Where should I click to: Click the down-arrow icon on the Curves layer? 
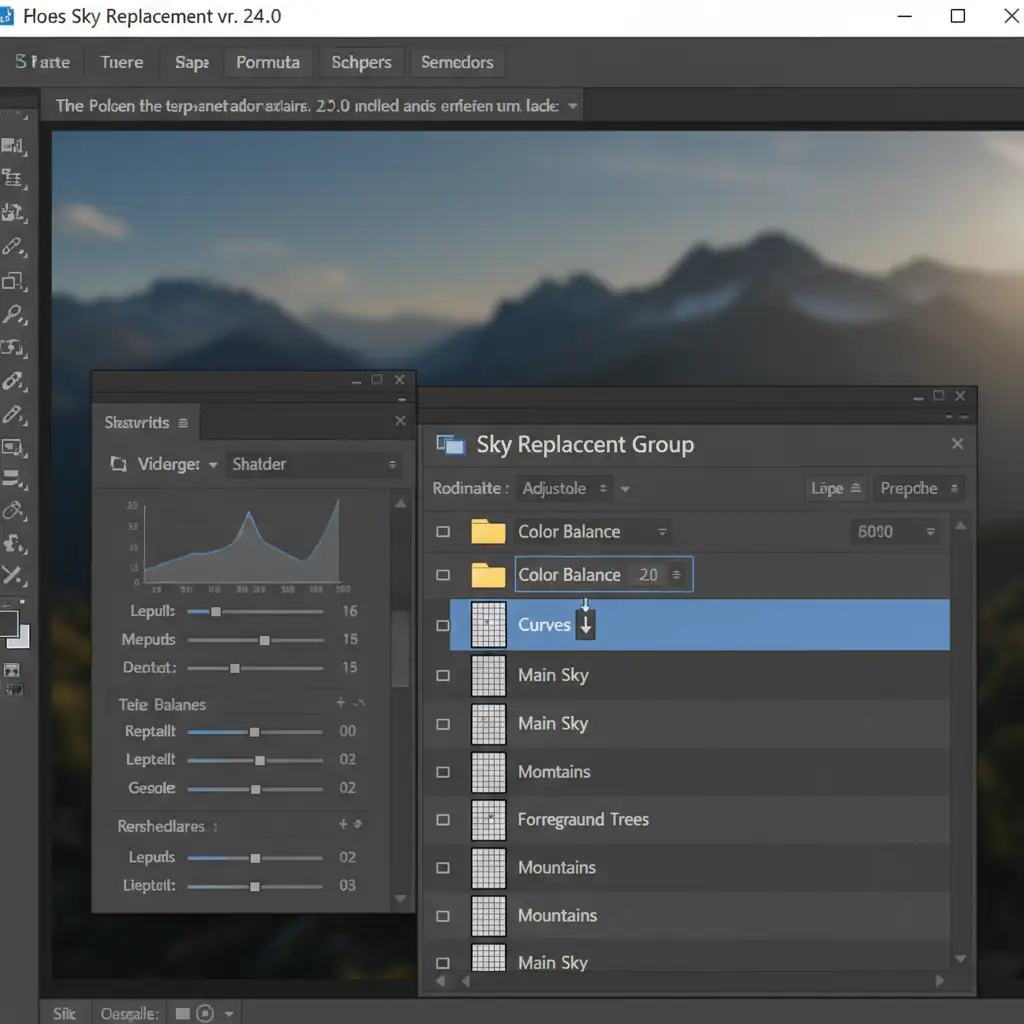click(586, 625)
